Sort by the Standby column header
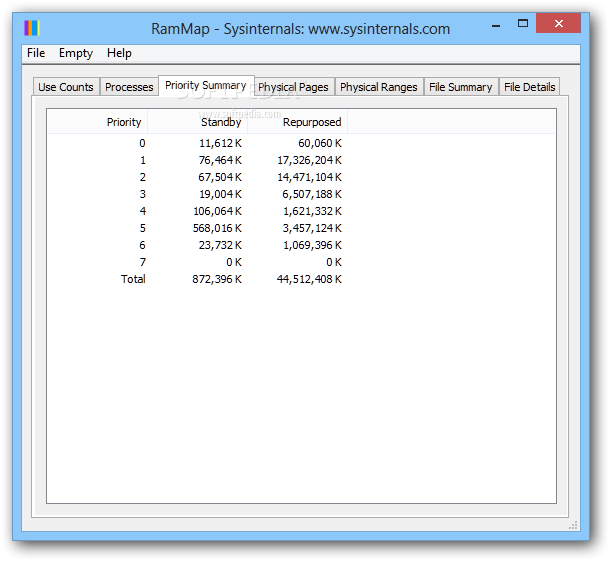Viewport: 610px width, 561px height. pos(198,122)
